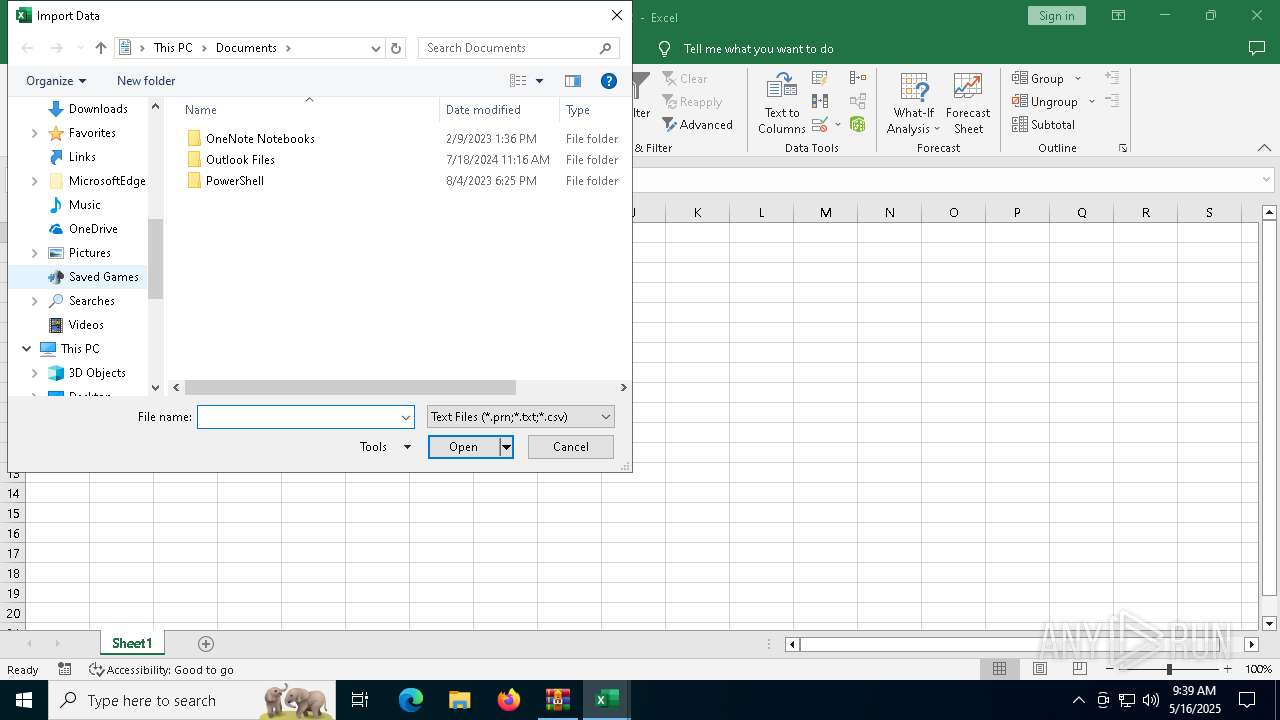Click the Data Validation icon

820,125
